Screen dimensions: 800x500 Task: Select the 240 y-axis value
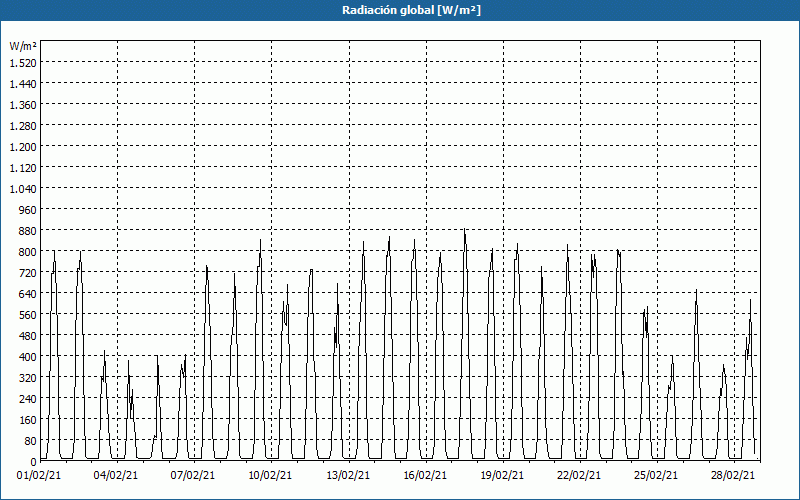28,398
